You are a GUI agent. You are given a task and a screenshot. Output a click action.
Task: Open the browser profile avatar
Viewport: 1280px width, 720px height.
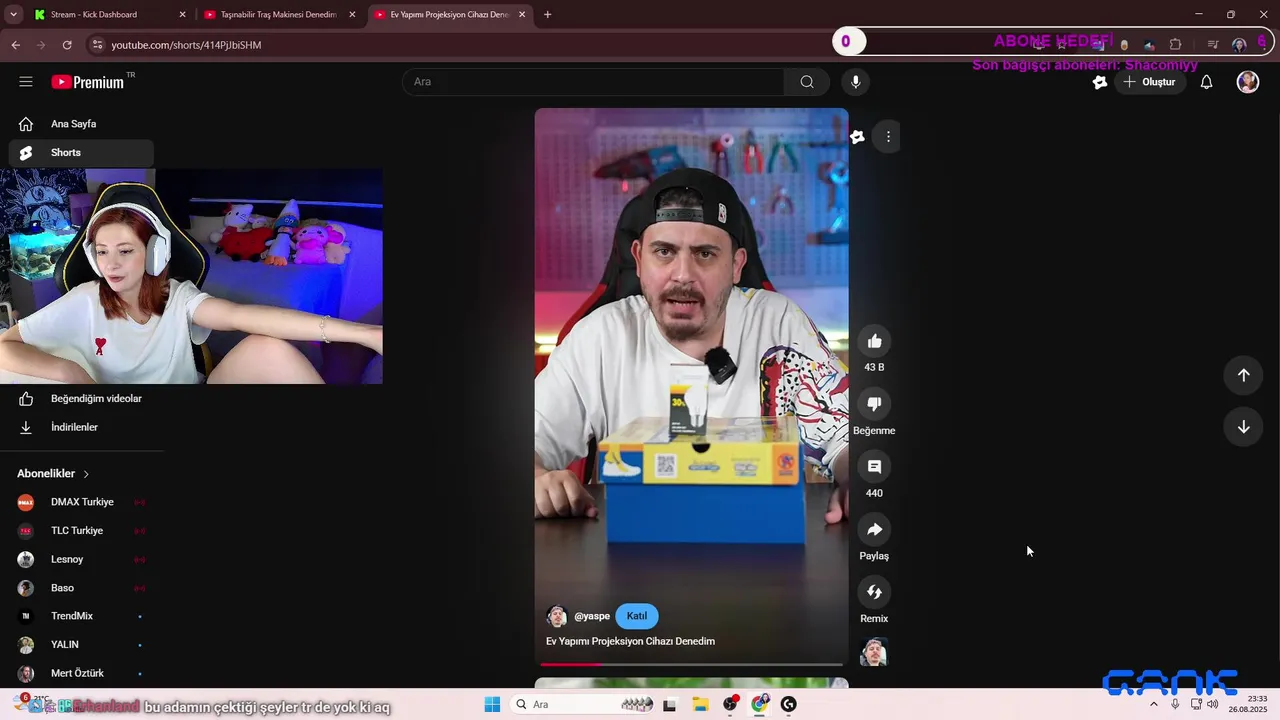point(1239,45)
